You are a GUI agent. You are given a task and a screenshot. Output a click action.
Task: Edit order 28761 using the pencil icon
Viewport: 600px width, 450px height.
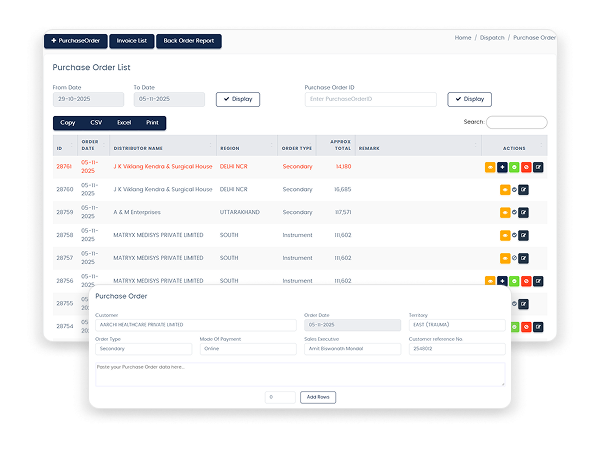tap(538, 167)
